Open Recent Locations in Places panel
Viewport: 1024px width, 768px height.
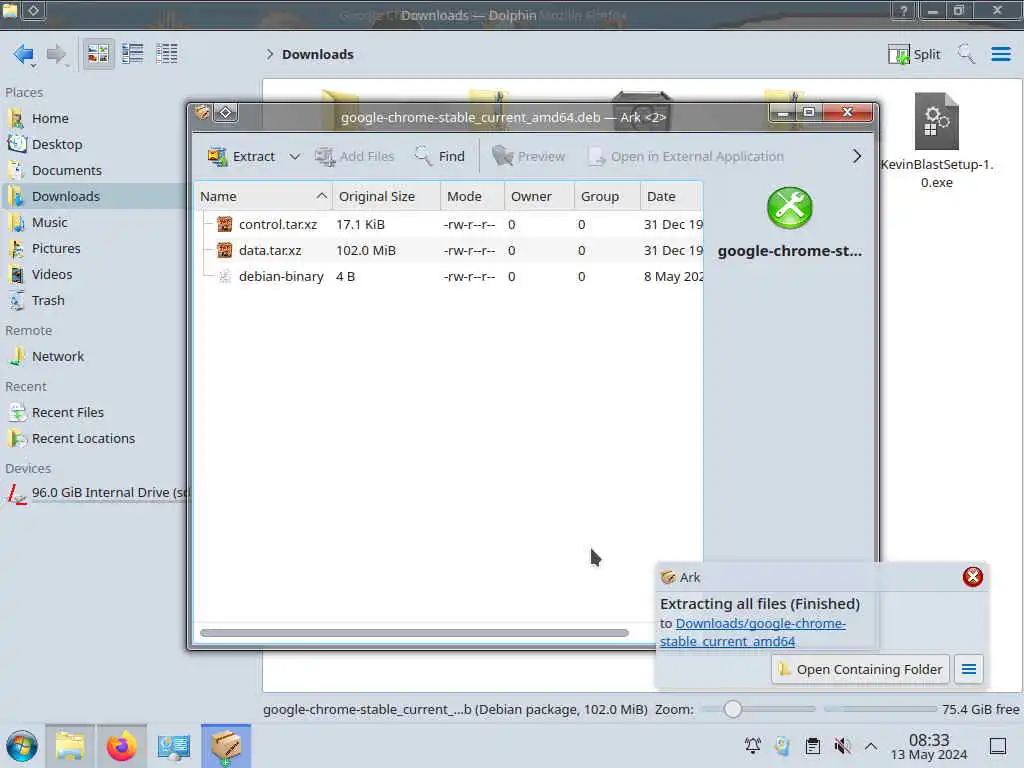coord(83,439)
